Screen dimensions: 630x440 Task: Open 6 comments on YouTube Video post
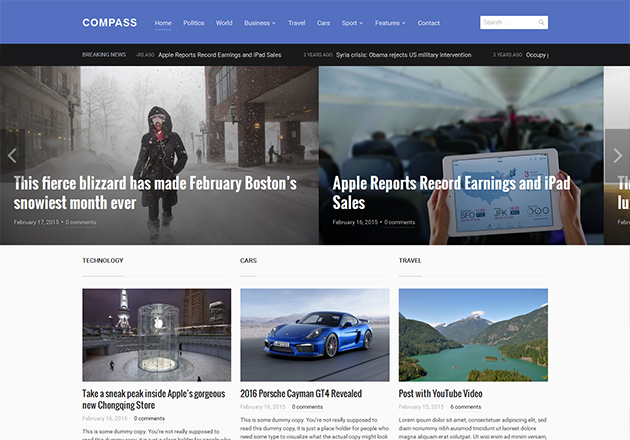466,407
